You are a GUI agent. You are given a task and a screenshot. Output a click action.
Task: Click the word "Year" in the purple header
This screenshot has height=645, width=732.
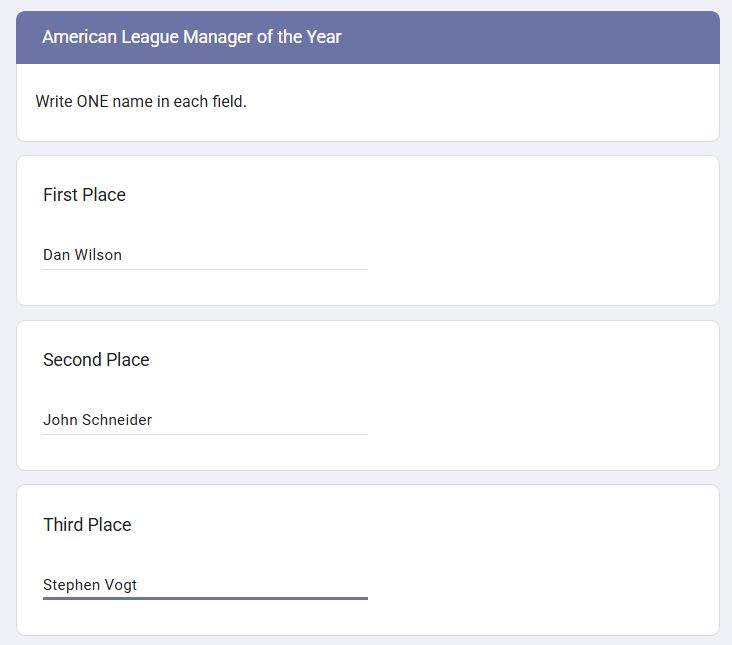tap(323, 37)
